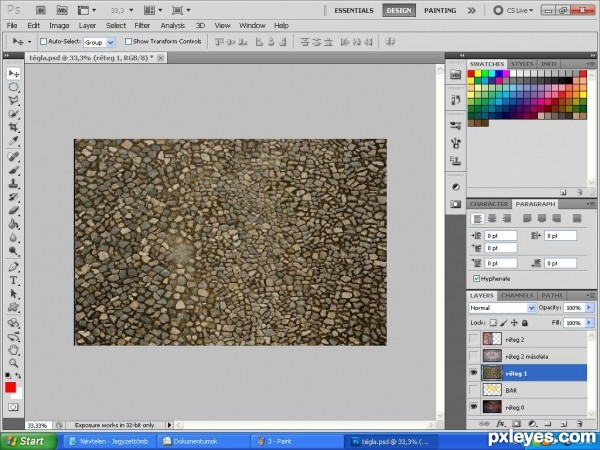Switch to the Styles tab
The height and width of the screenshot is (450, 600).
(x=522, y=64)
